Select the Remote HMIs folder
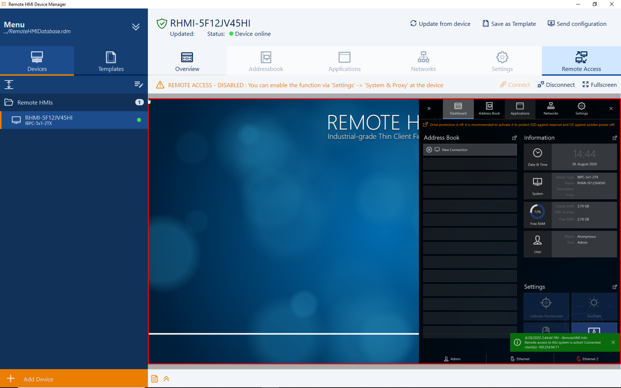 (x=74, y=102)
